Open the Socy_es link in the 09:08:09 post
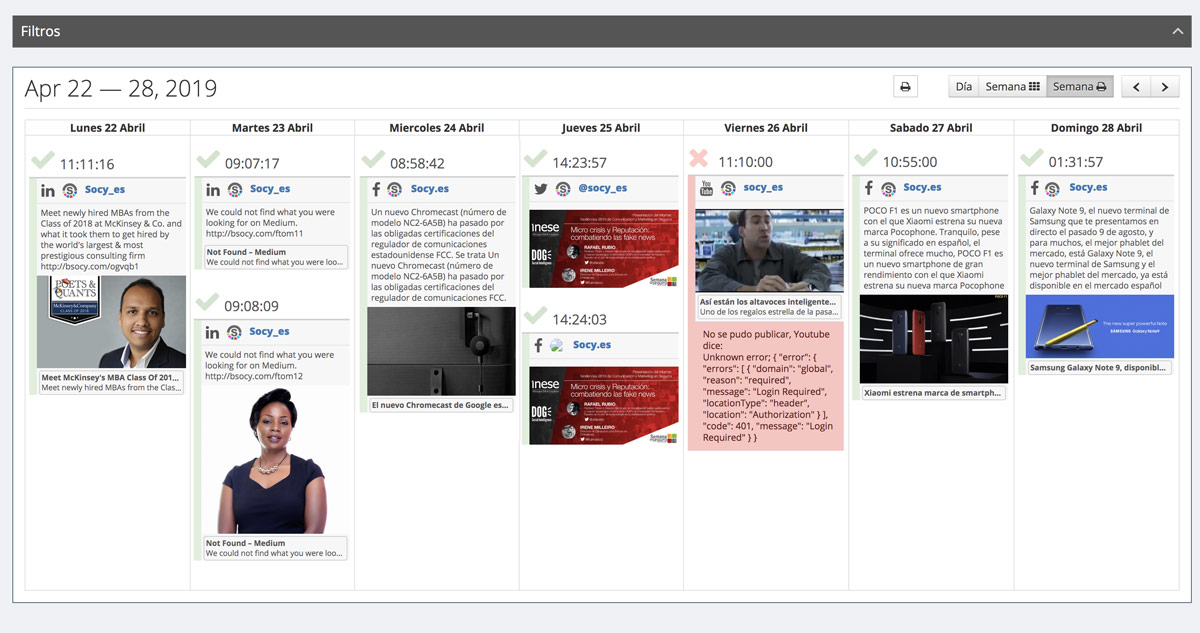 pyautogui.click(x=270, y=331)
